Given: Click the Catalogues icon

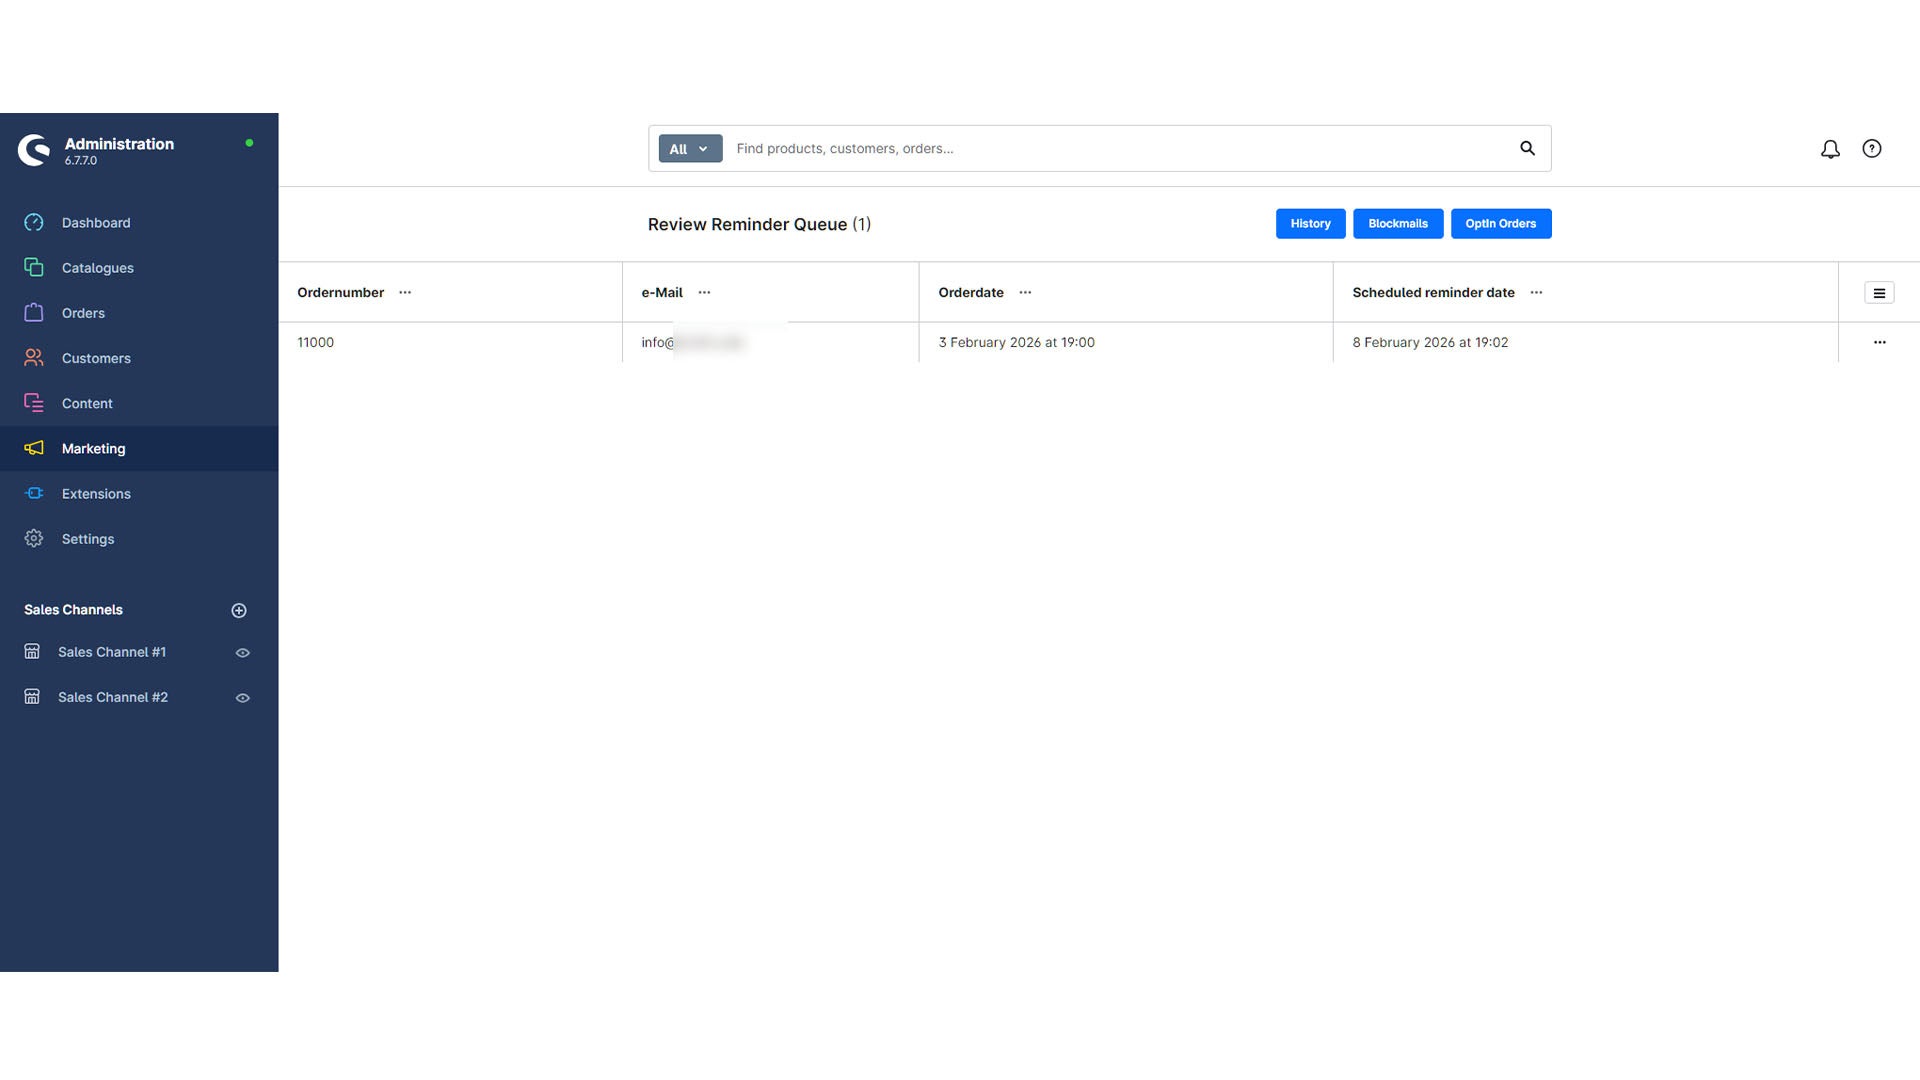Looking at the screenshot, I should (x=34, y=267).
